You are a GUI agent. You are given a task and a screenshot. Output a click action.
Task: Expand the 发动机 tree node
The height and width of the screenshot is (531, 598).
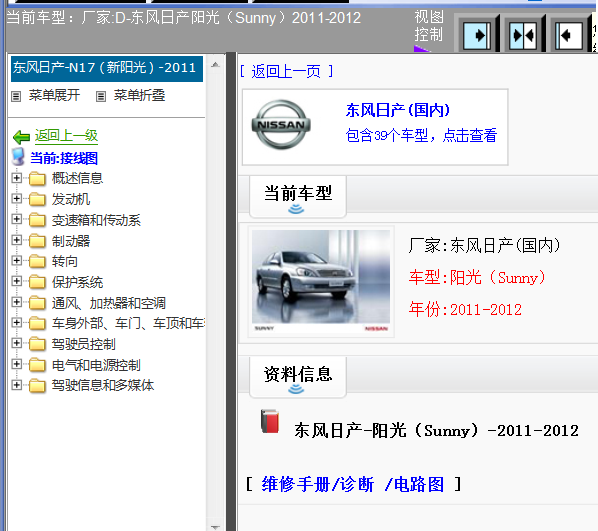click(x=16, y=198)
